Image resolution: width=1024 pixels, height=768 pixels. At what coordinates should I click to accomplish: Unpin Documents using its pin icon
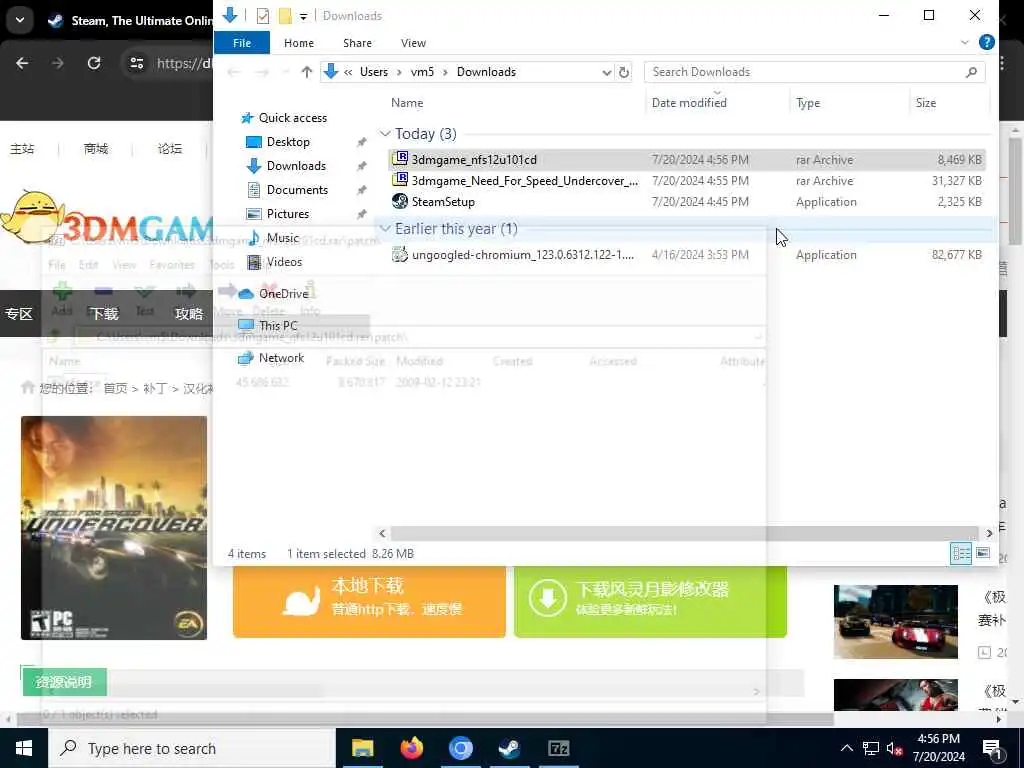(x=361, y=190)
